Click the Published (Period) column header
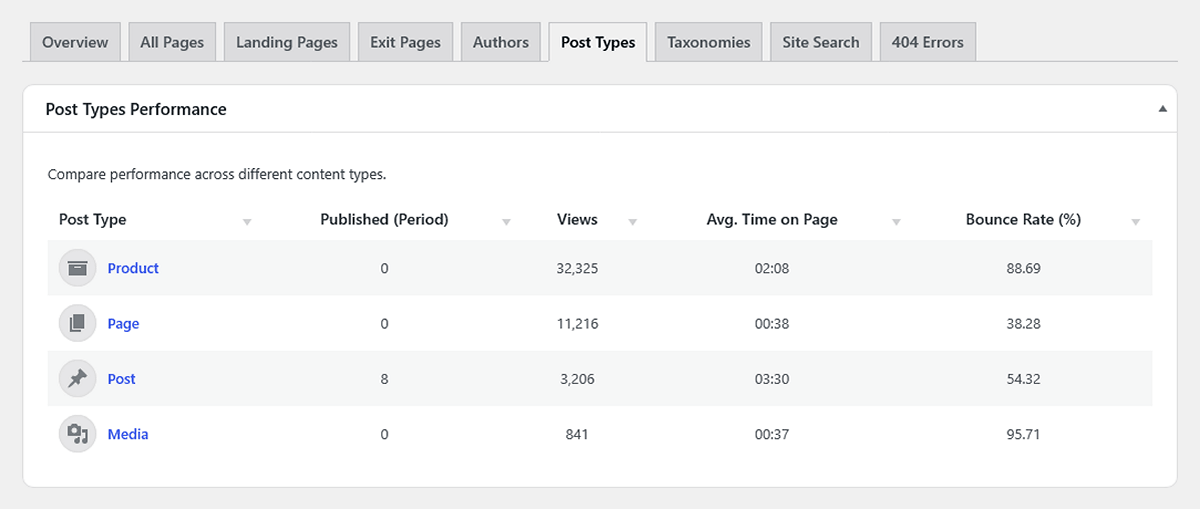The width and height of the screenshot is (1200, 509). click(x=384, y=219)
